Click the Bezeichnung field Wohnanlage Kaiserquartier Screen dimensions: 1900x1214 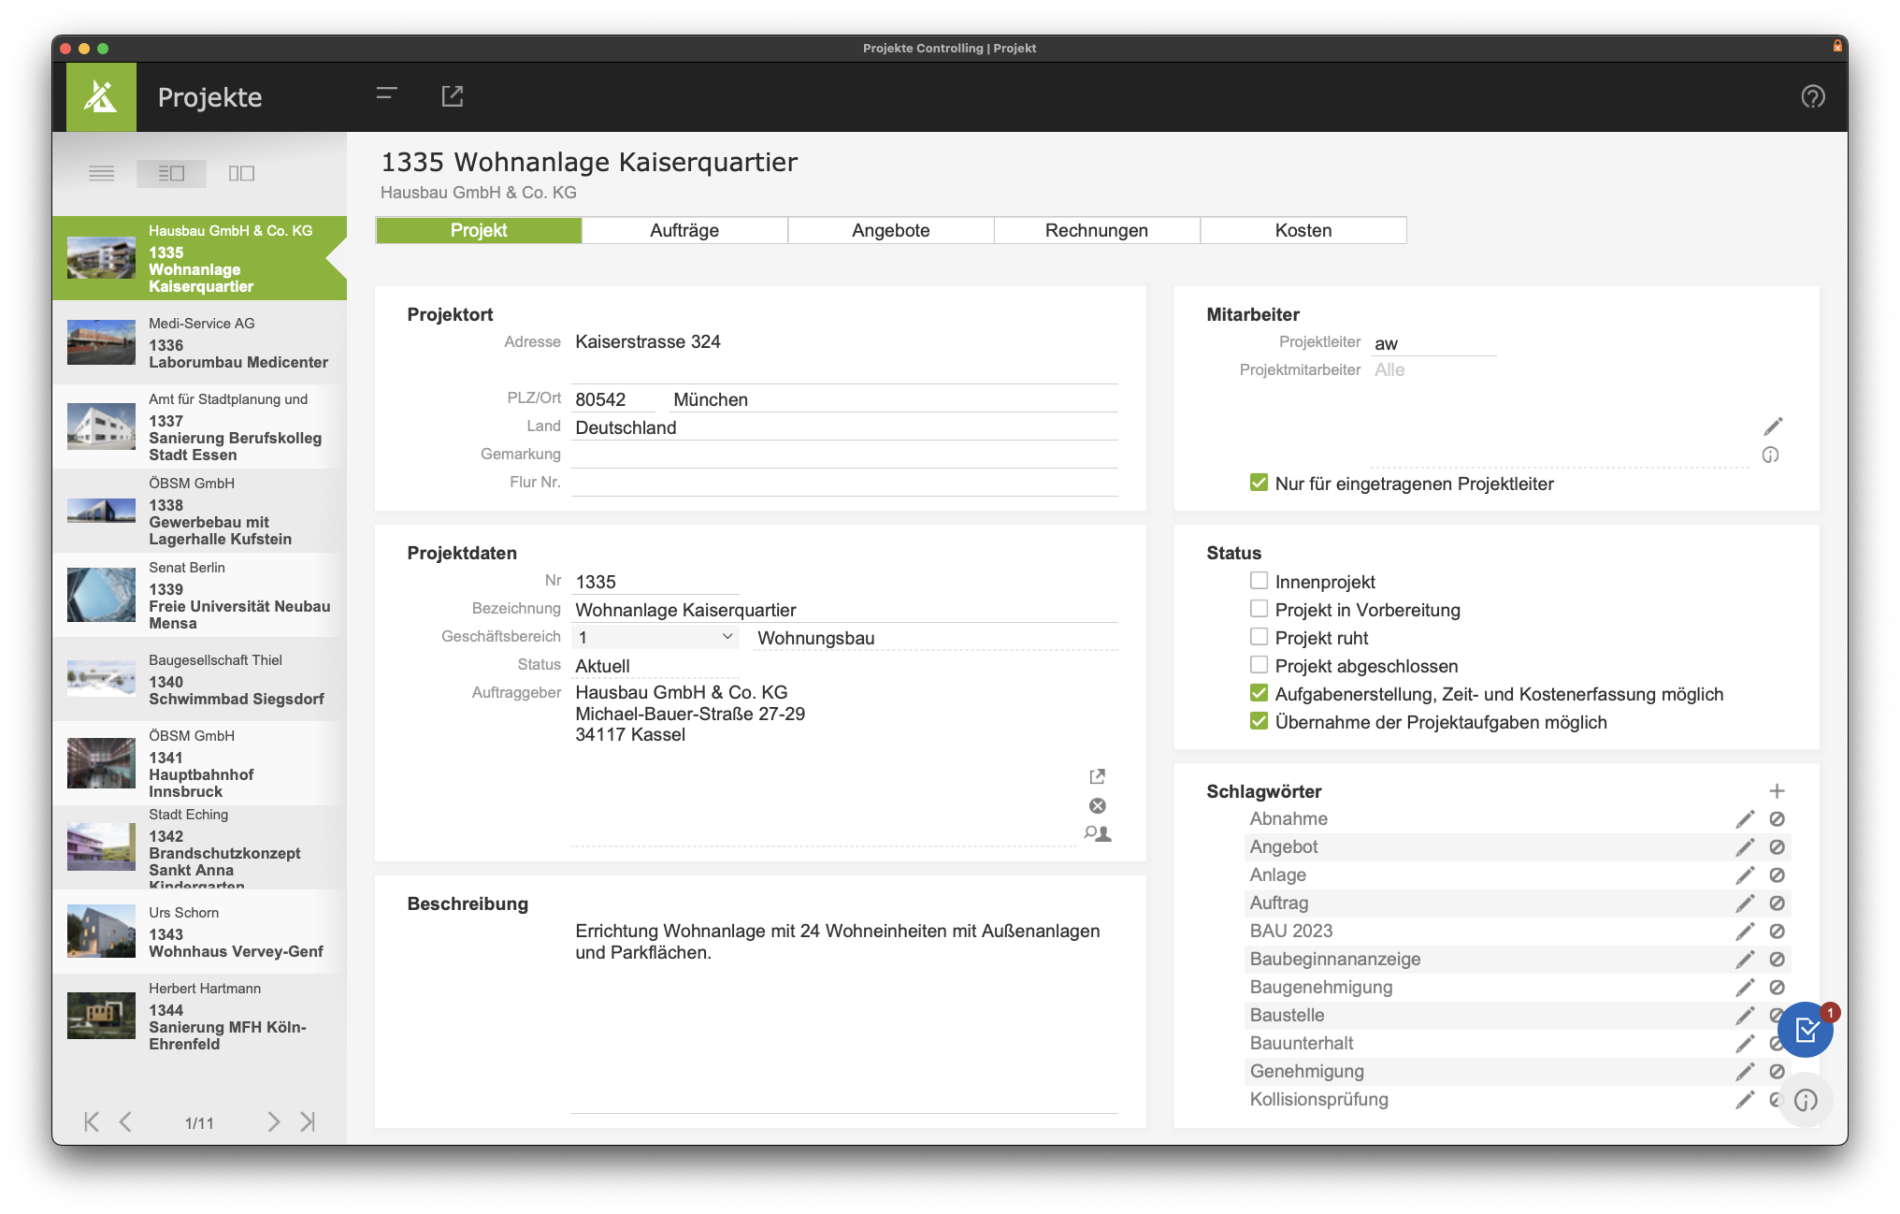pyautogui.click(x=844, y=609)
